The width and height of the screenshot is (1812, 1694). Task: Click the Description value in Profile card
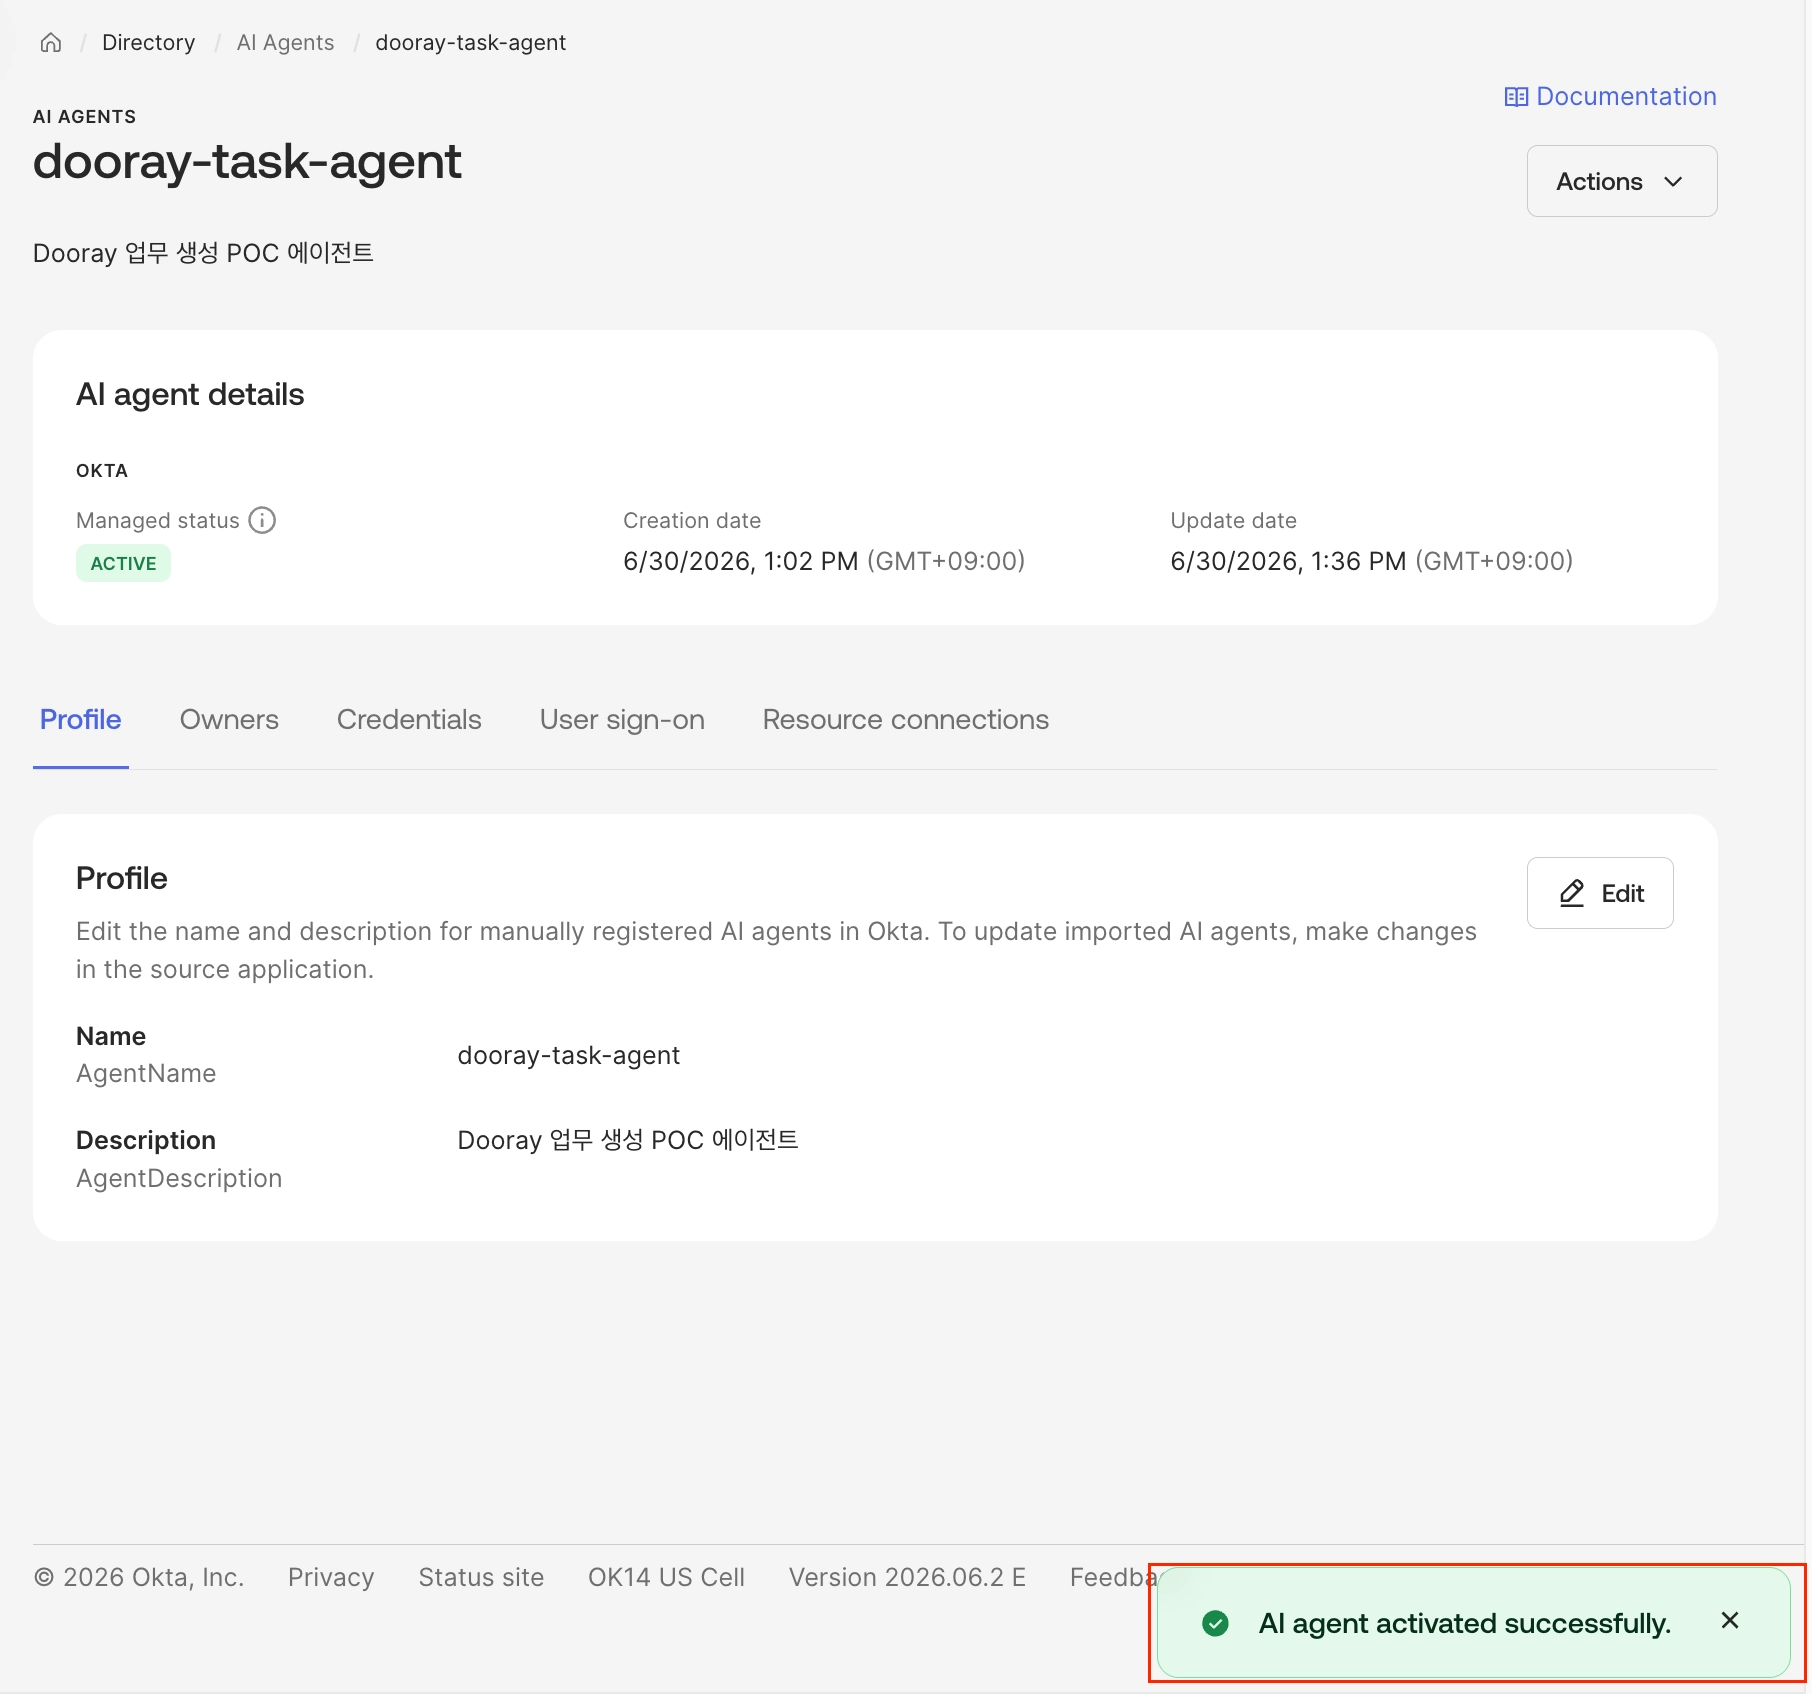pos(628,1140)
